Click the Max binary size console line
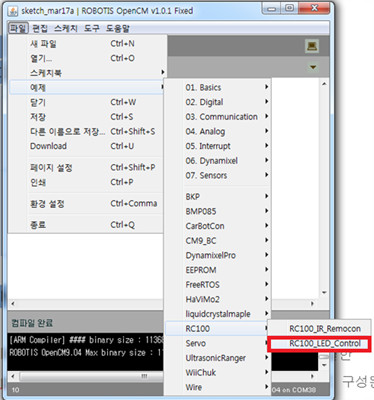The image size is (374, 400). [87, 353]
